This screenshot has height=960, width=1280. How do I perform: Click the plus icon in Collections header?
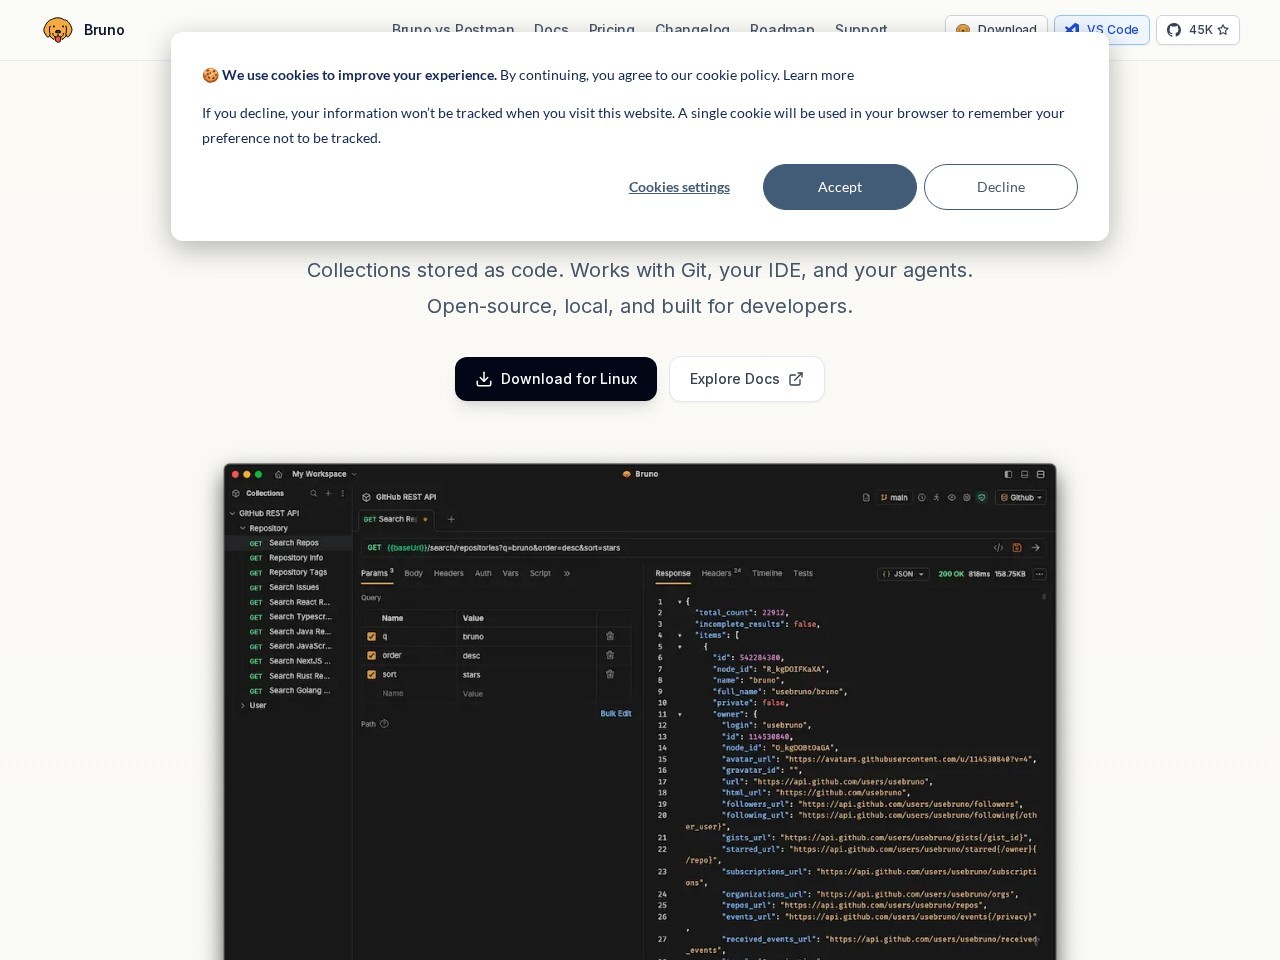click(x=328, y=493)
